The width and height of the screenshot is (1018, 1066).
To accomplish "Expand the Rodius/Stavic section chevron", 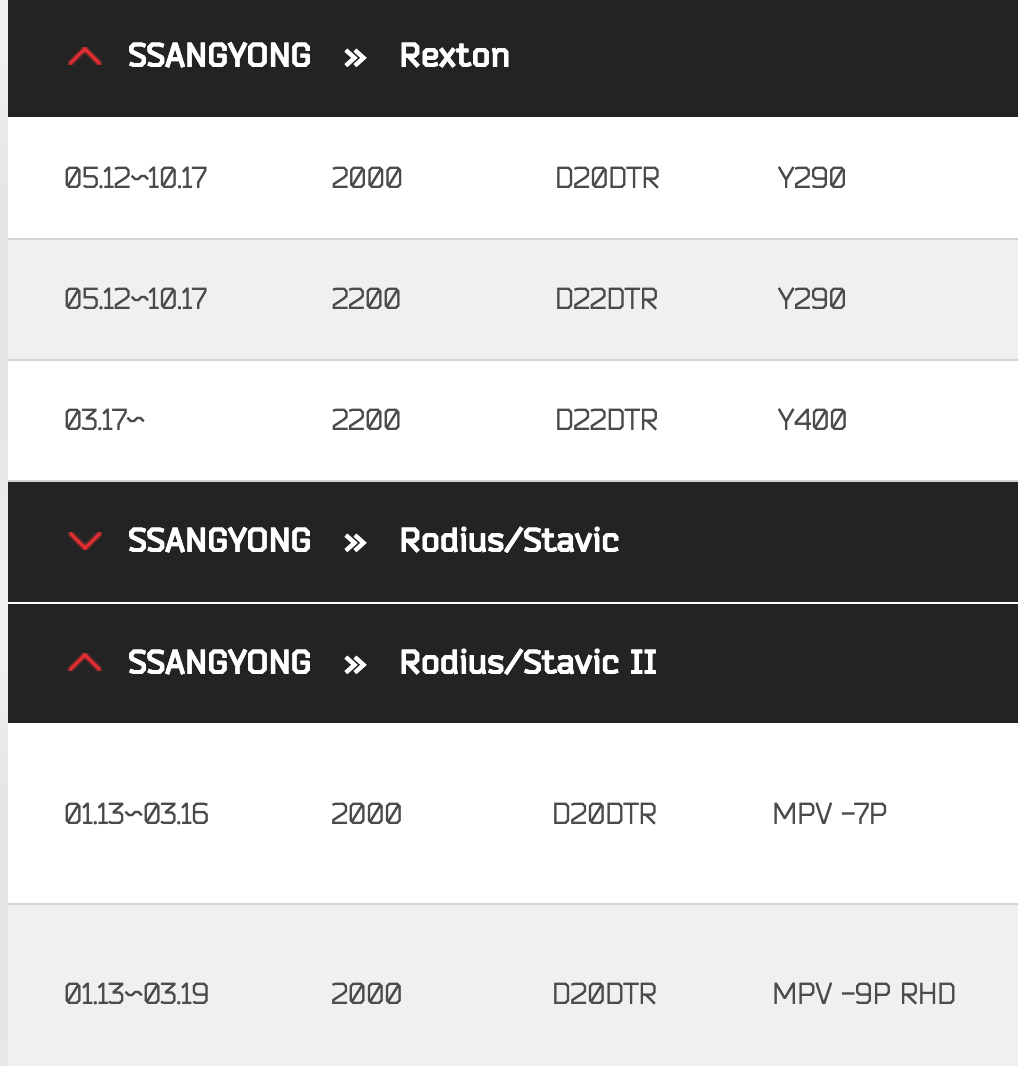I will tap(84, 541).
